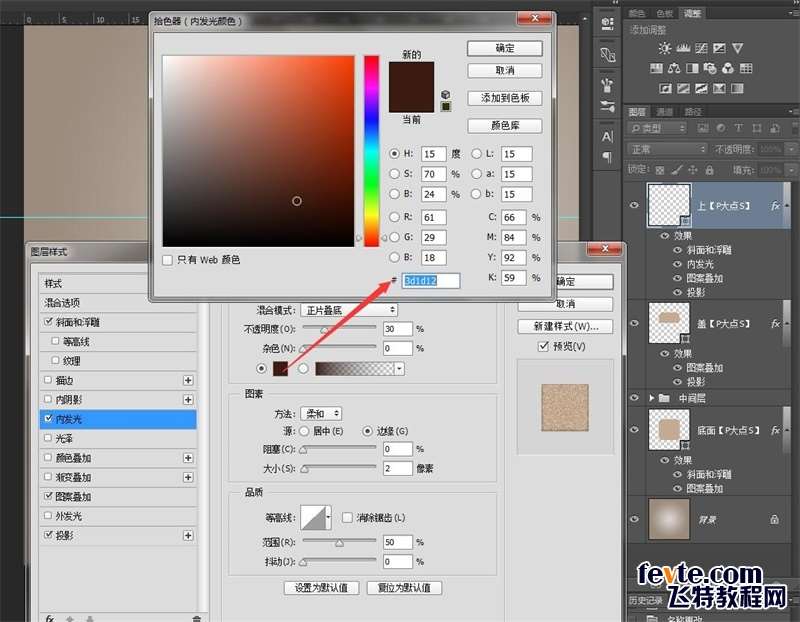Viewport: 800px width, 622px height.
Task: Enable the 只有 Web 颜色 checkbox
Action: click(168, 260)
